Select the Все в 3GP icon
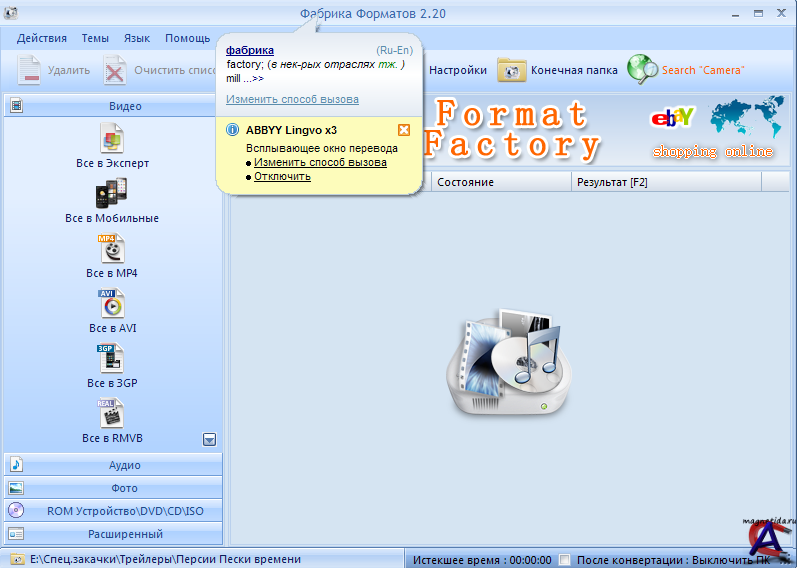Image resolution: width=797 pixels, height=568 pixels. click(112, 358)
